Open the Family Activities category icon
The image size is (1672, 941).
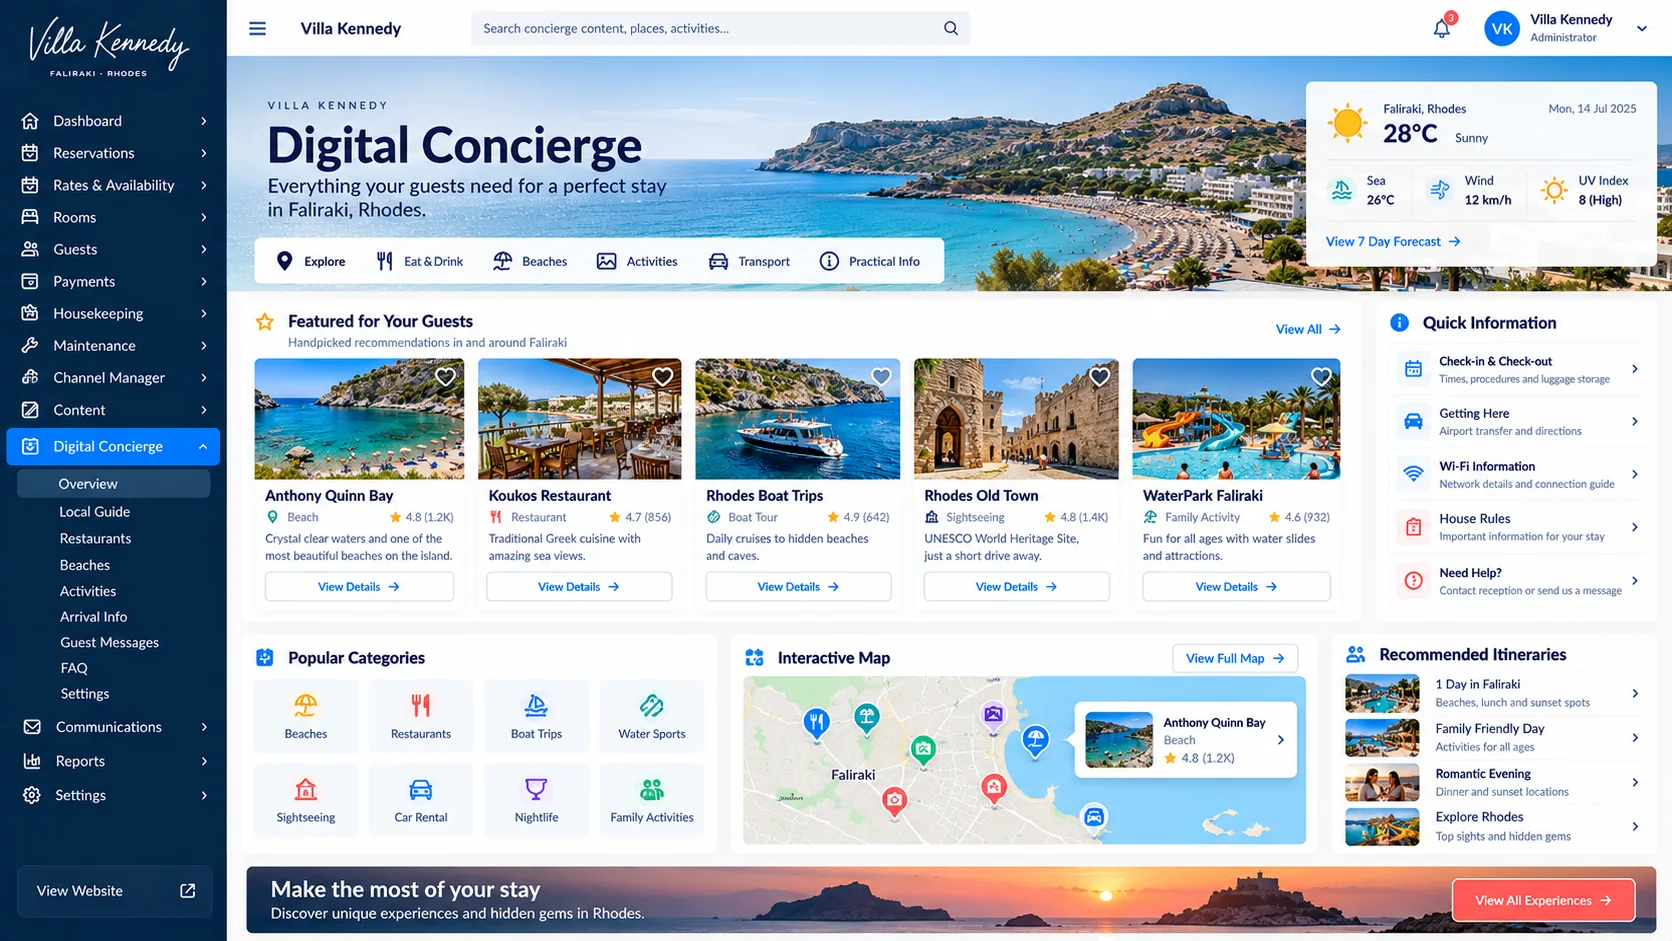point(652,789)
